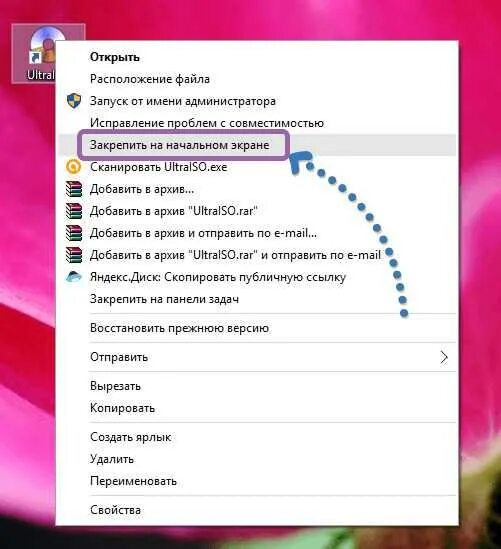Click the WinRAR icon beside "UltraISO.rar" entry
This screenshot has height=549, width=501.
coord(74,211)
